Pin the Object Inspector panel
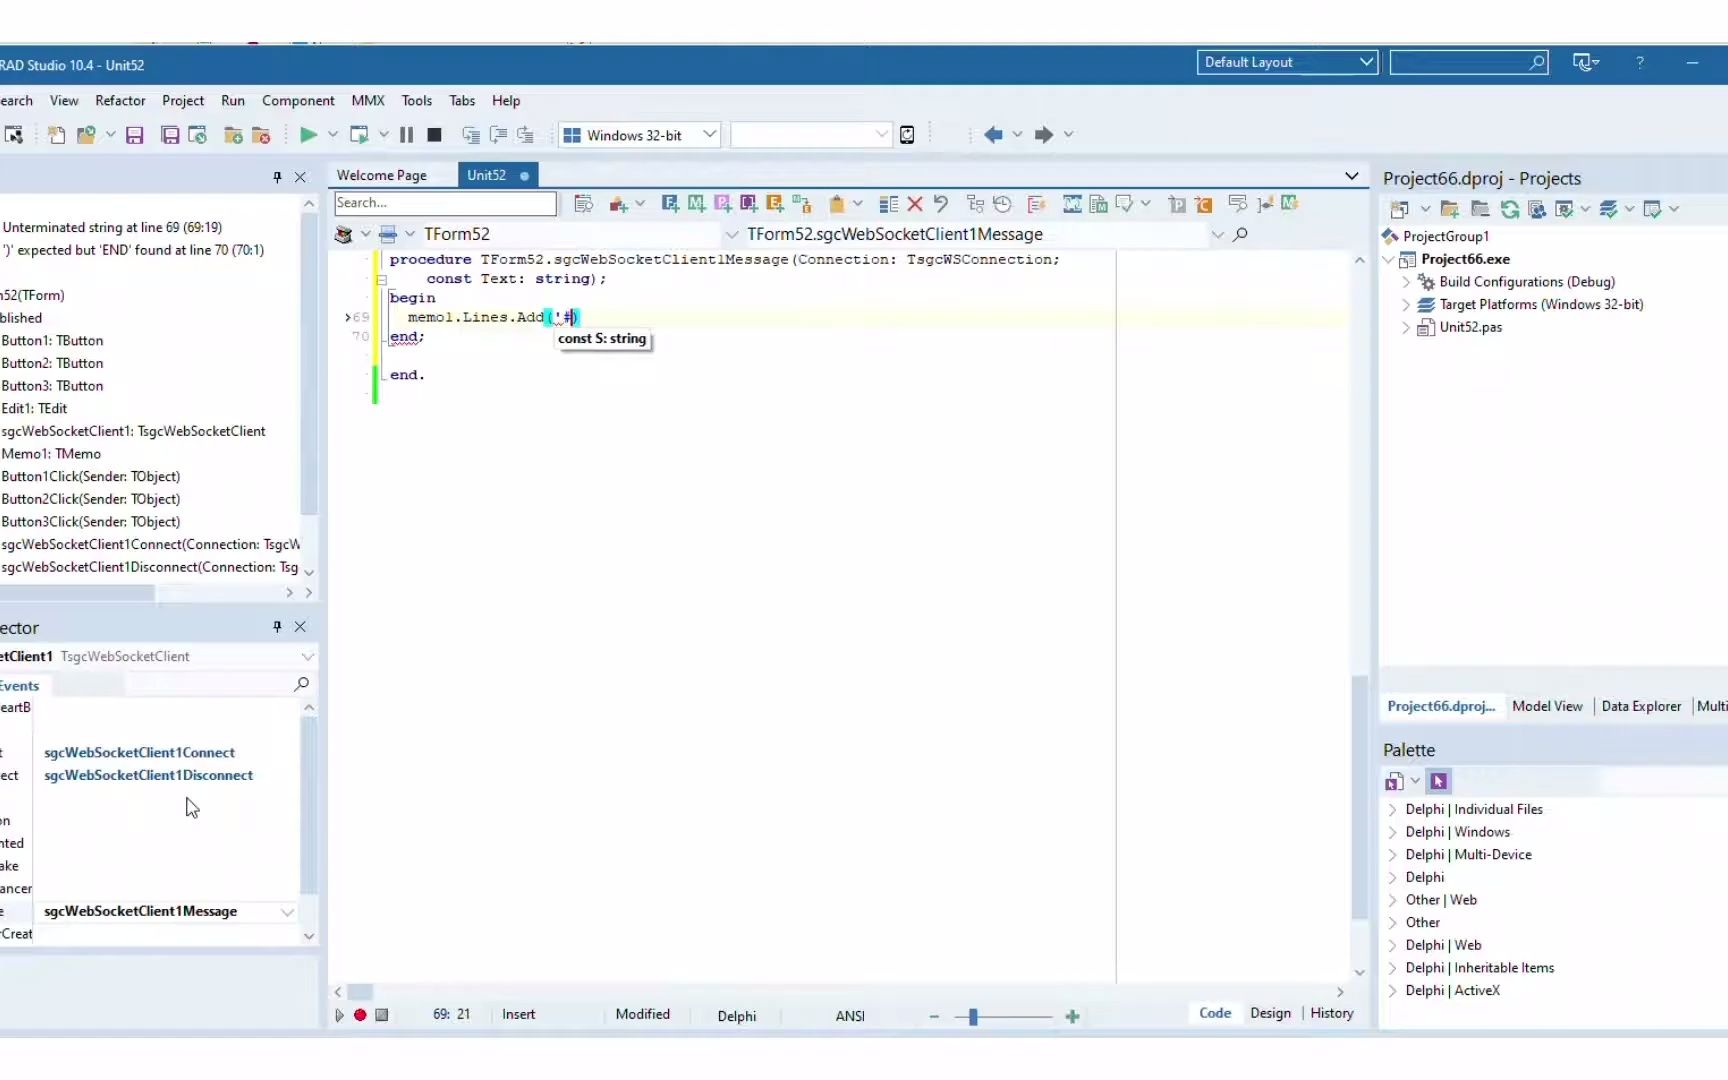The image size is (1728, 1080). (277, 627)
